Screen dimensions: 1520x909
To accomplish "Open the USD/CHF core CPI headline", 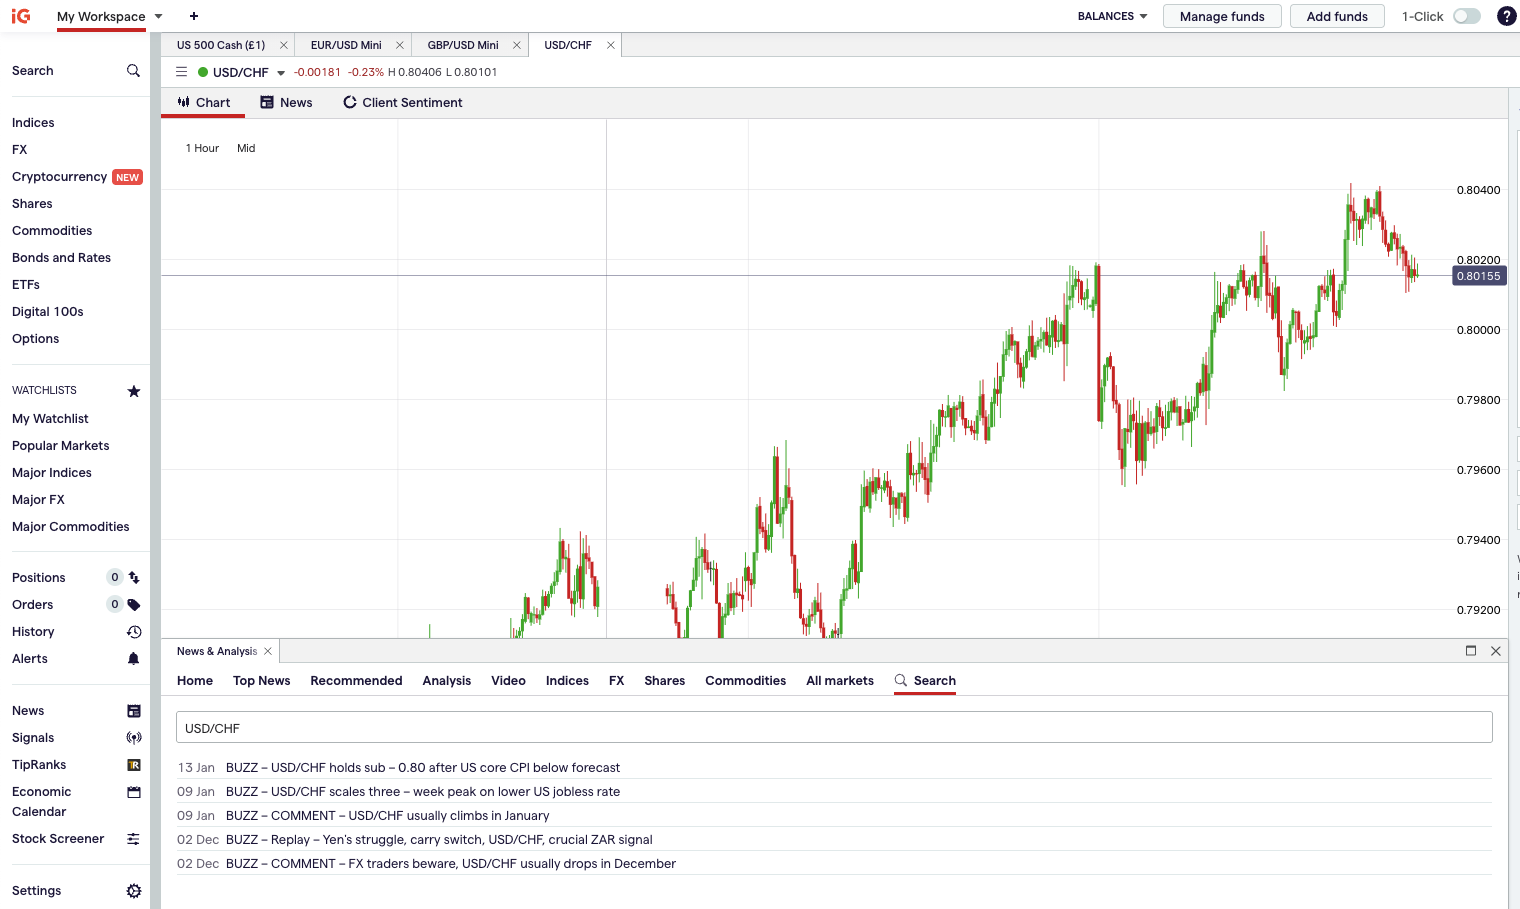I will 423,767.
